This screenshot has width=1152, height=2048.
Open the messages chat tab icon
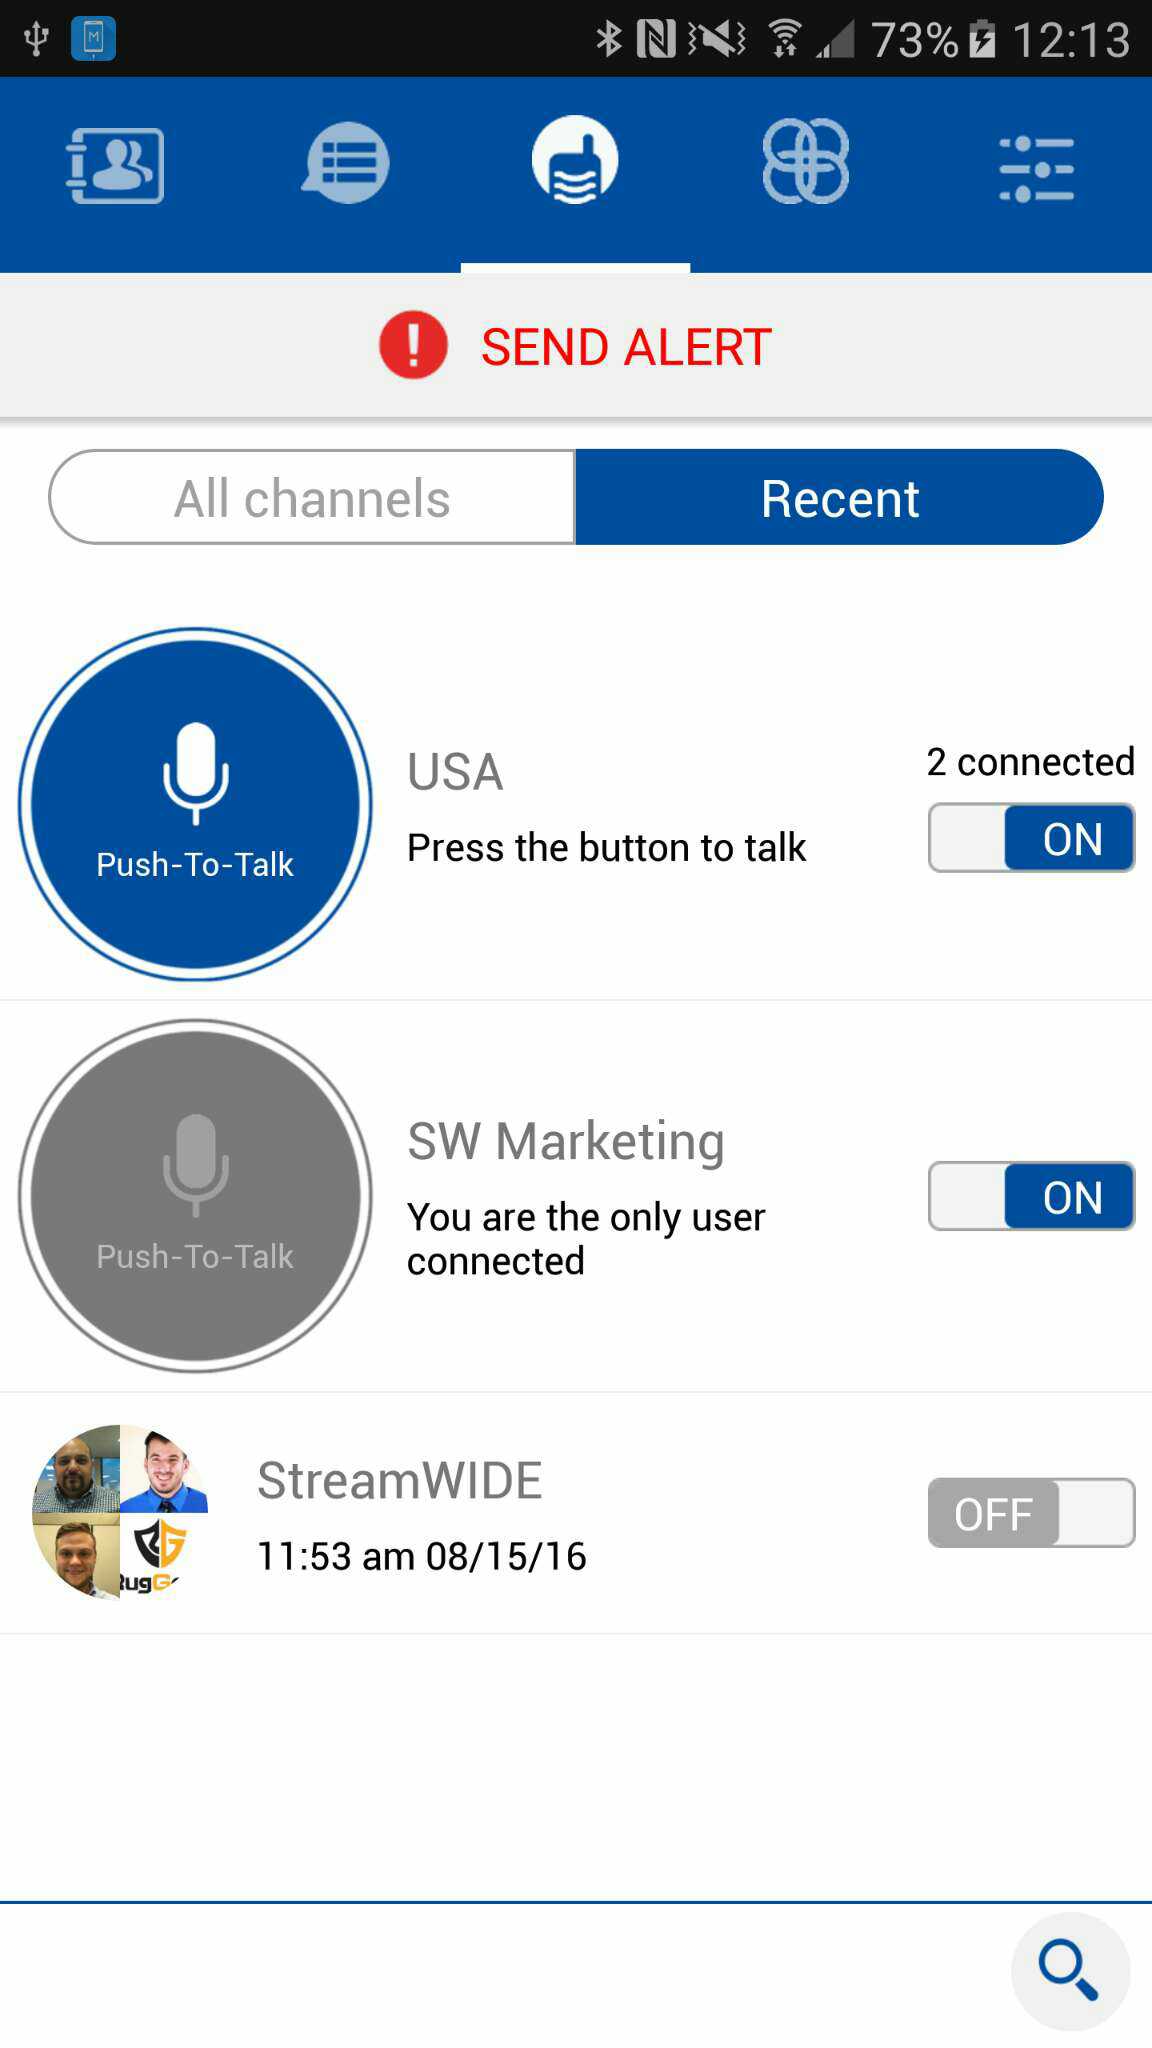[346, 163]
